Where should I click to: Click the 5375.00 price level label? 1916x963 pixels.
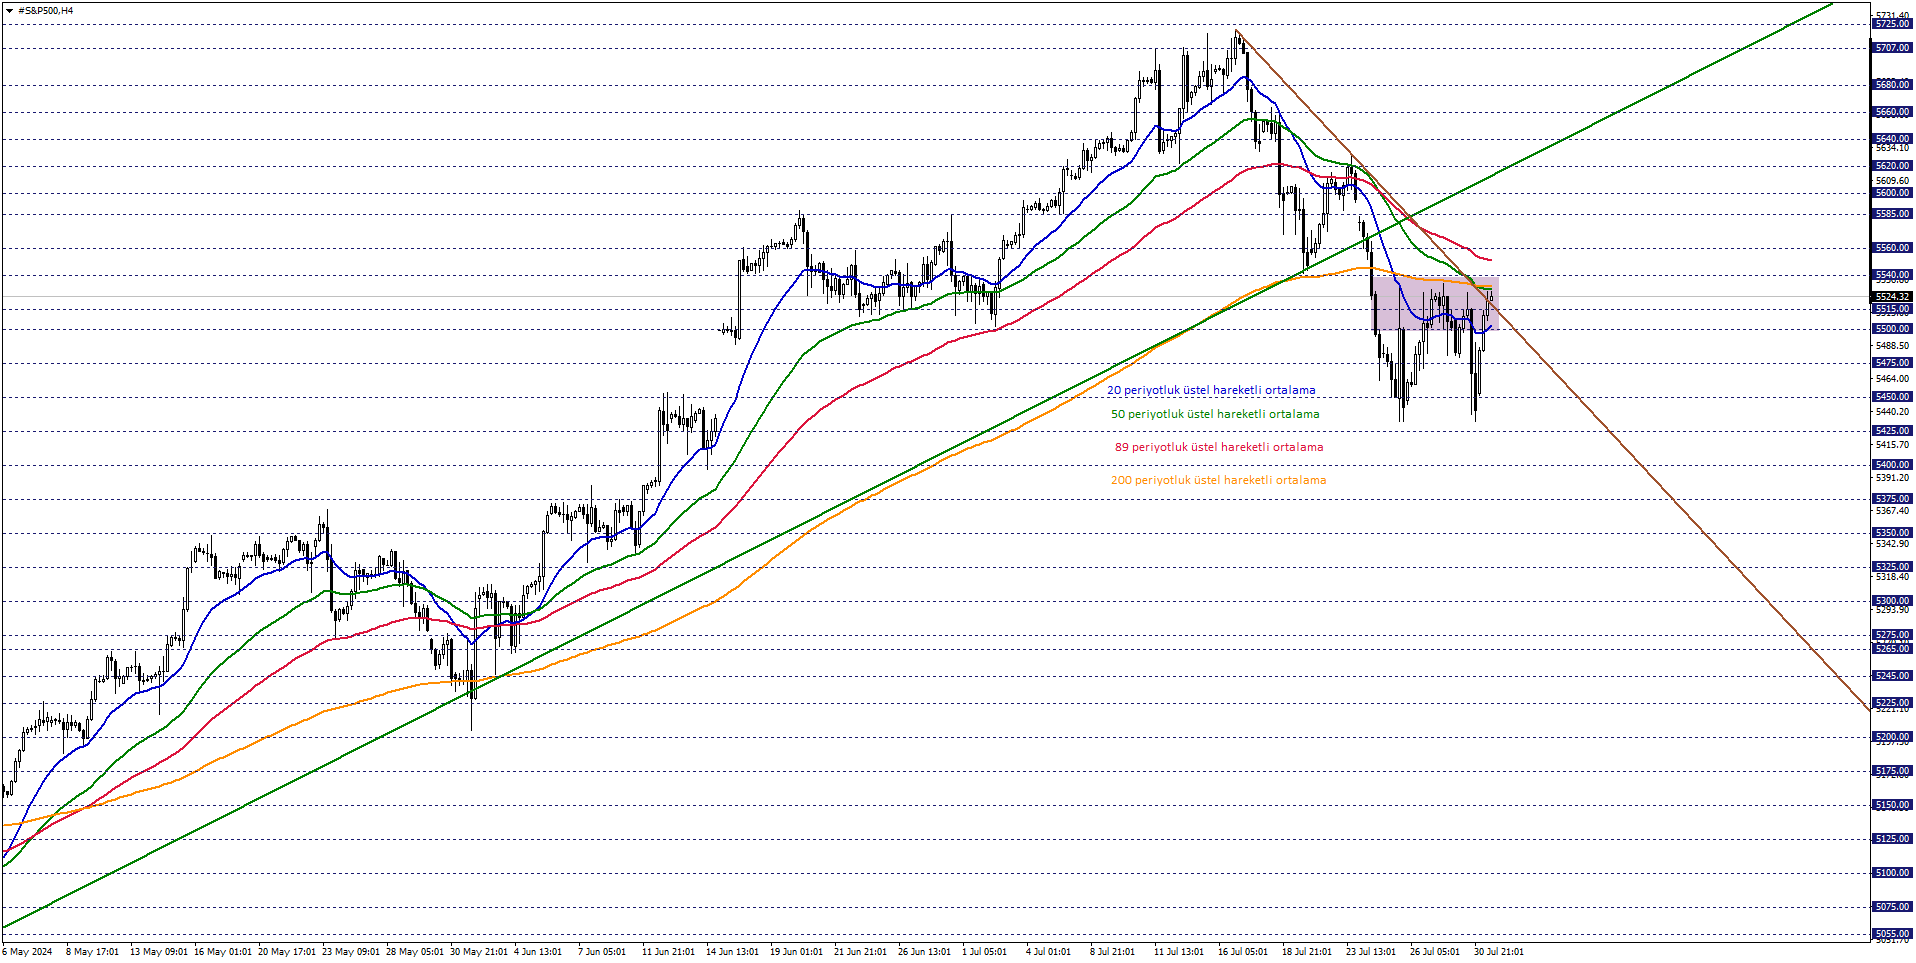(1892, 499)
